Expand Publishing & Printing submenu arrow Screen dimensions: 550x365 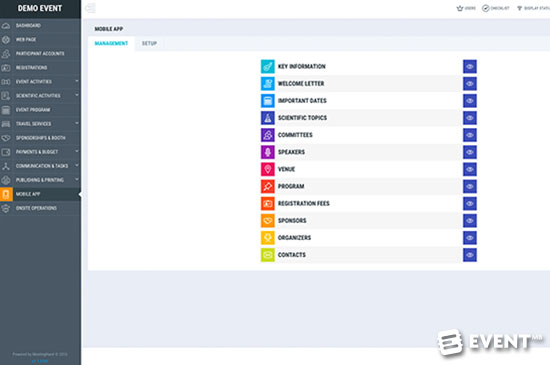coord(76,179)
